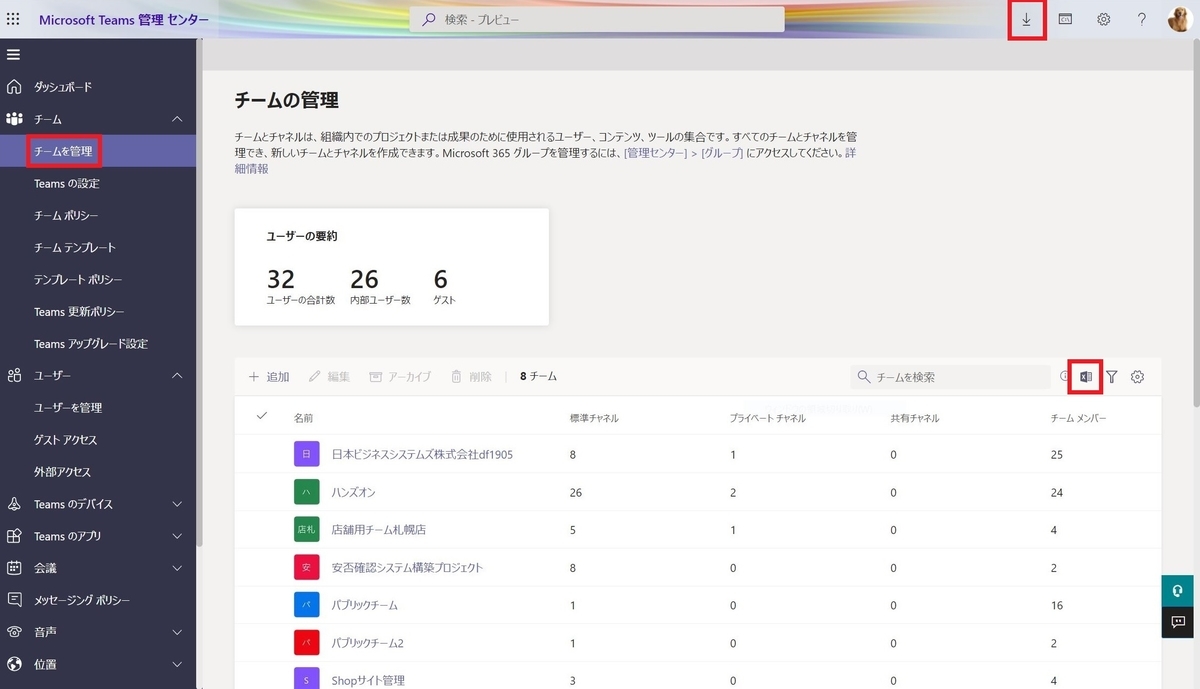The height and width of the screenshot is (689, 1200).
Task: Sort by 標準チャネル column header
Action: [594, 417]
